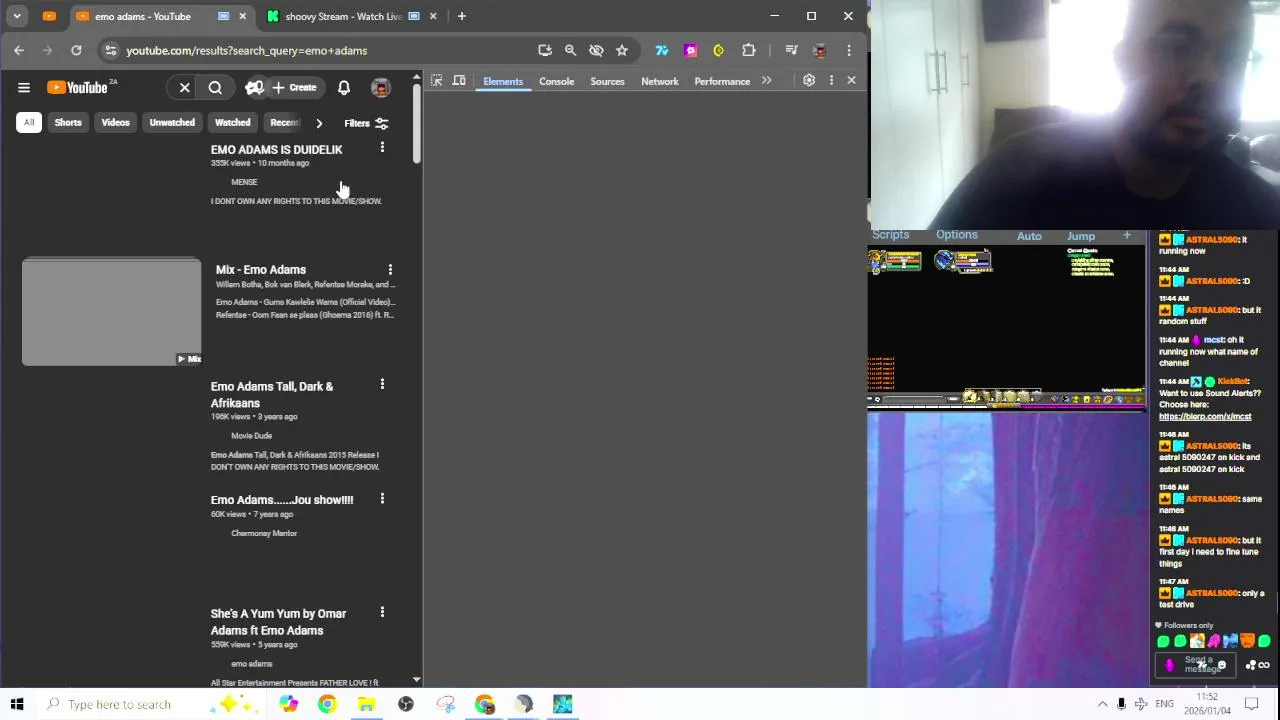1280x720 pixels.
Task: Open Chrome media control icon
Action: click(x=791, y=50)
